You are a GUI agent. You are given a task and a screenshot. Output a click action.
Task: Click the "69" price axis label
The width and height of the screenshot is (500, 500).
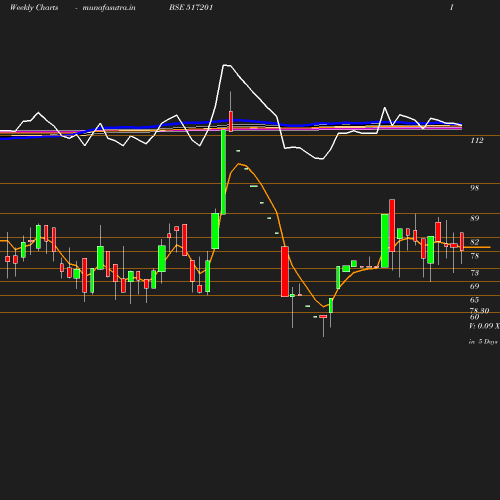tap(474, 286)
